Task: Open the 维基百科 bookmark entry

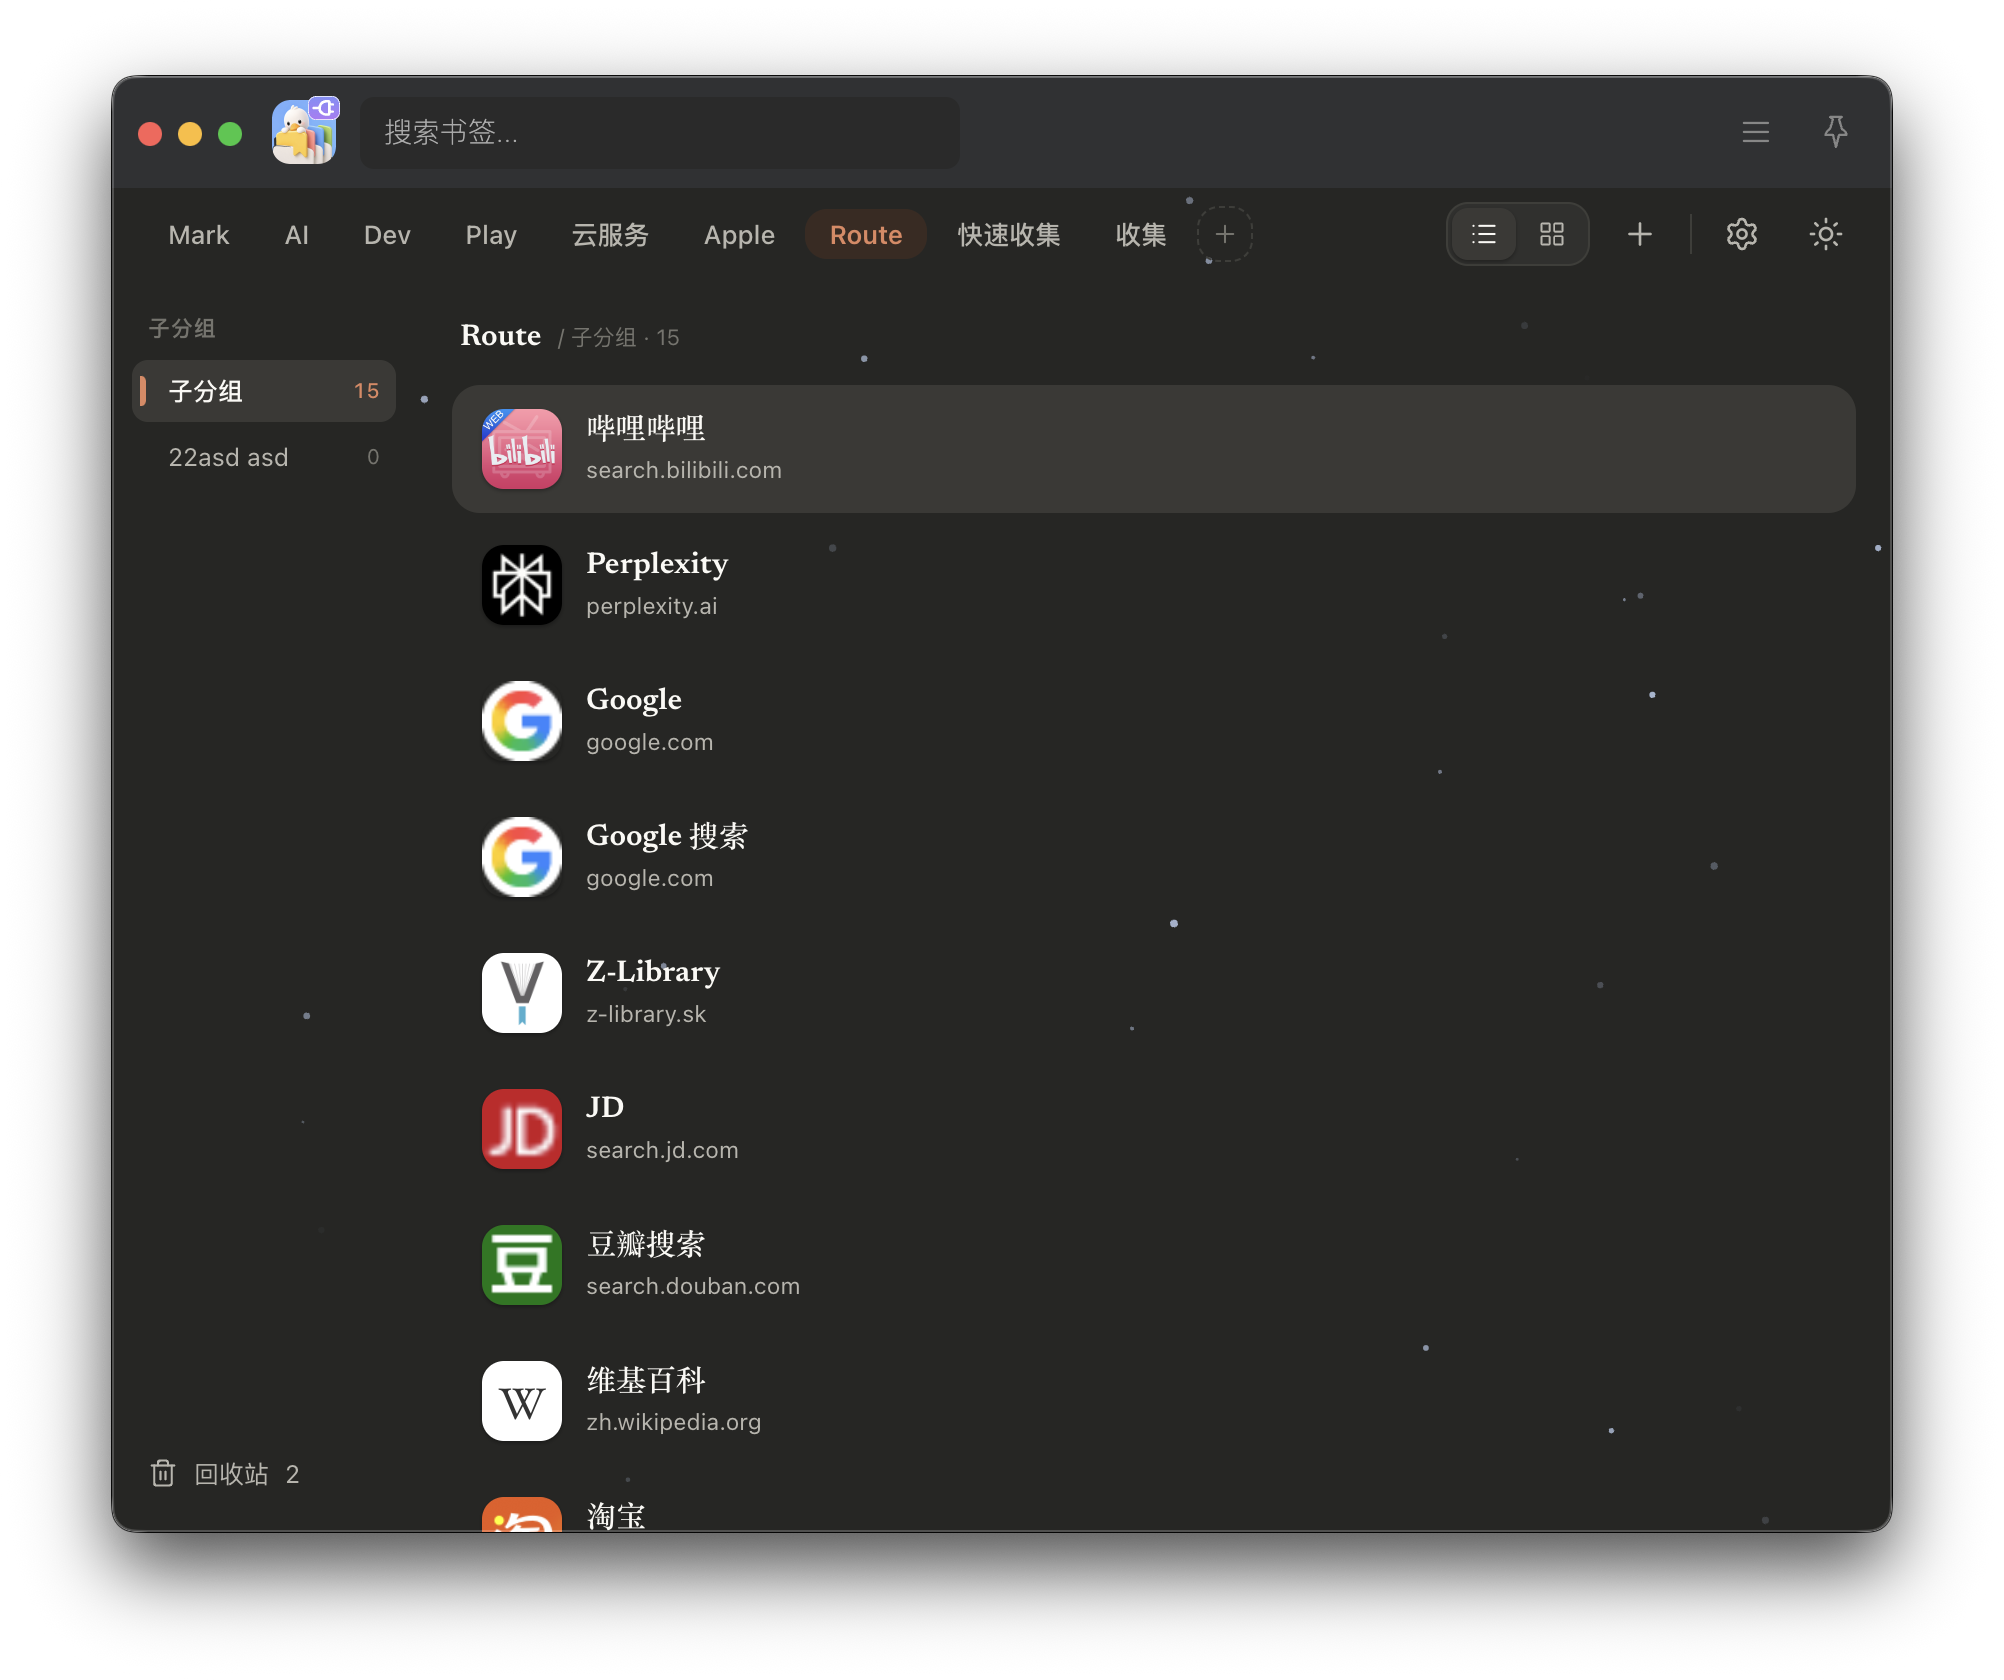Action: (1154, 1401)
